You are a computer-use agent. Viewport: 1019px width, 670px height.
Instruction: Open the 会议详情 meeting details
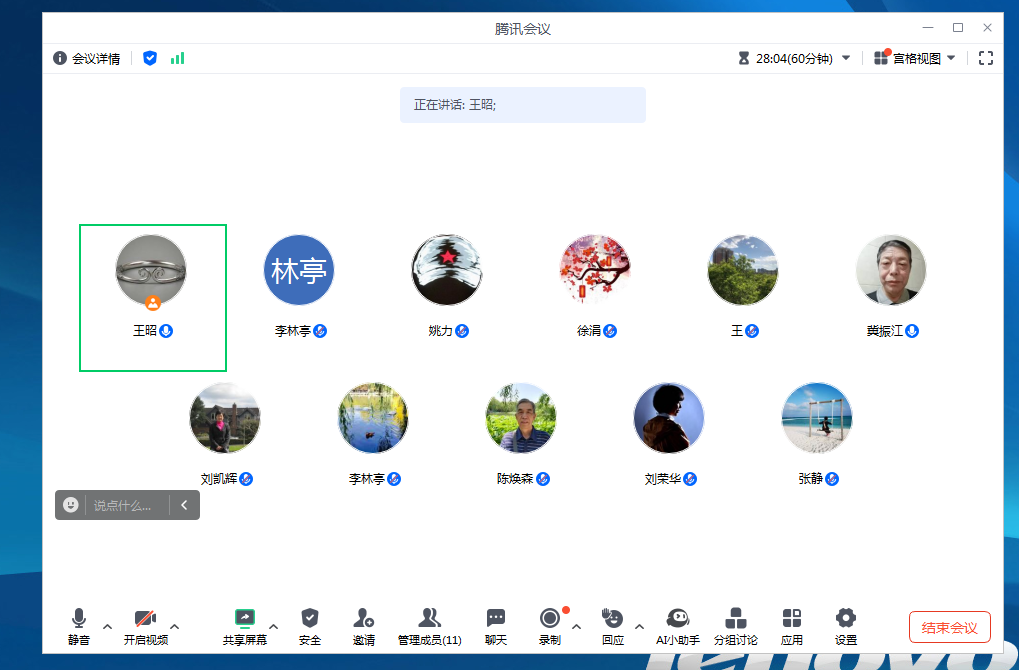(x=87, y=58)
